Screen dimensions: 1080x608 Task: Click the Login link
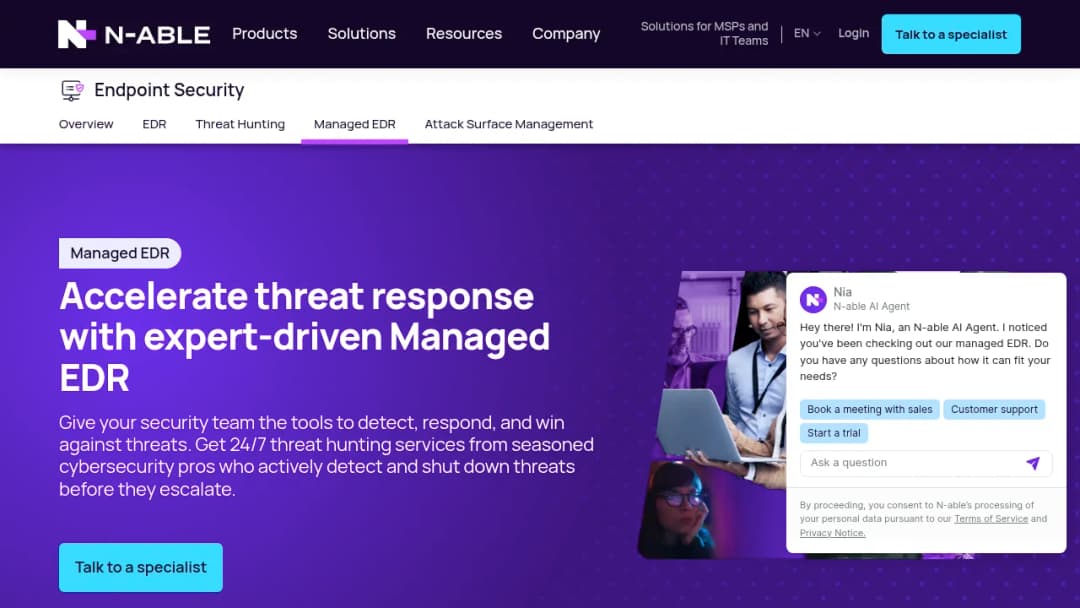click(853, 33)
